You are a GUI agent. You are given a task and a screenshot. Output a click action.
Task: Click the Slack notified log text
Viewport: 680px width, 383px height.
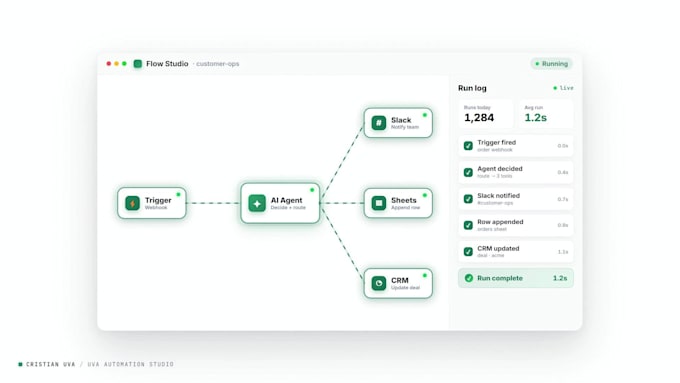pos(498,196)
